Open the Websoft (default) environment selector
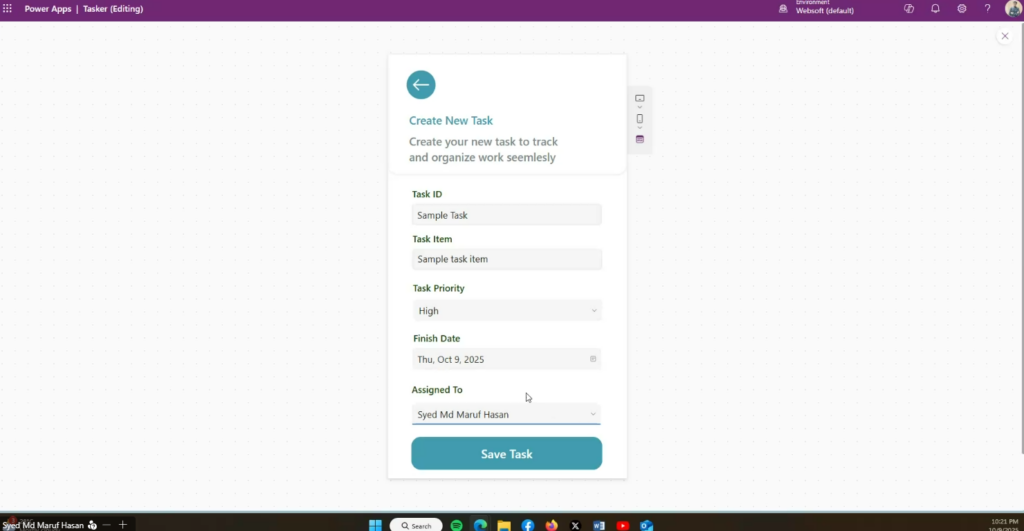Image resolution: width=1024 pixels, height=531 pixels. point(824,8)
